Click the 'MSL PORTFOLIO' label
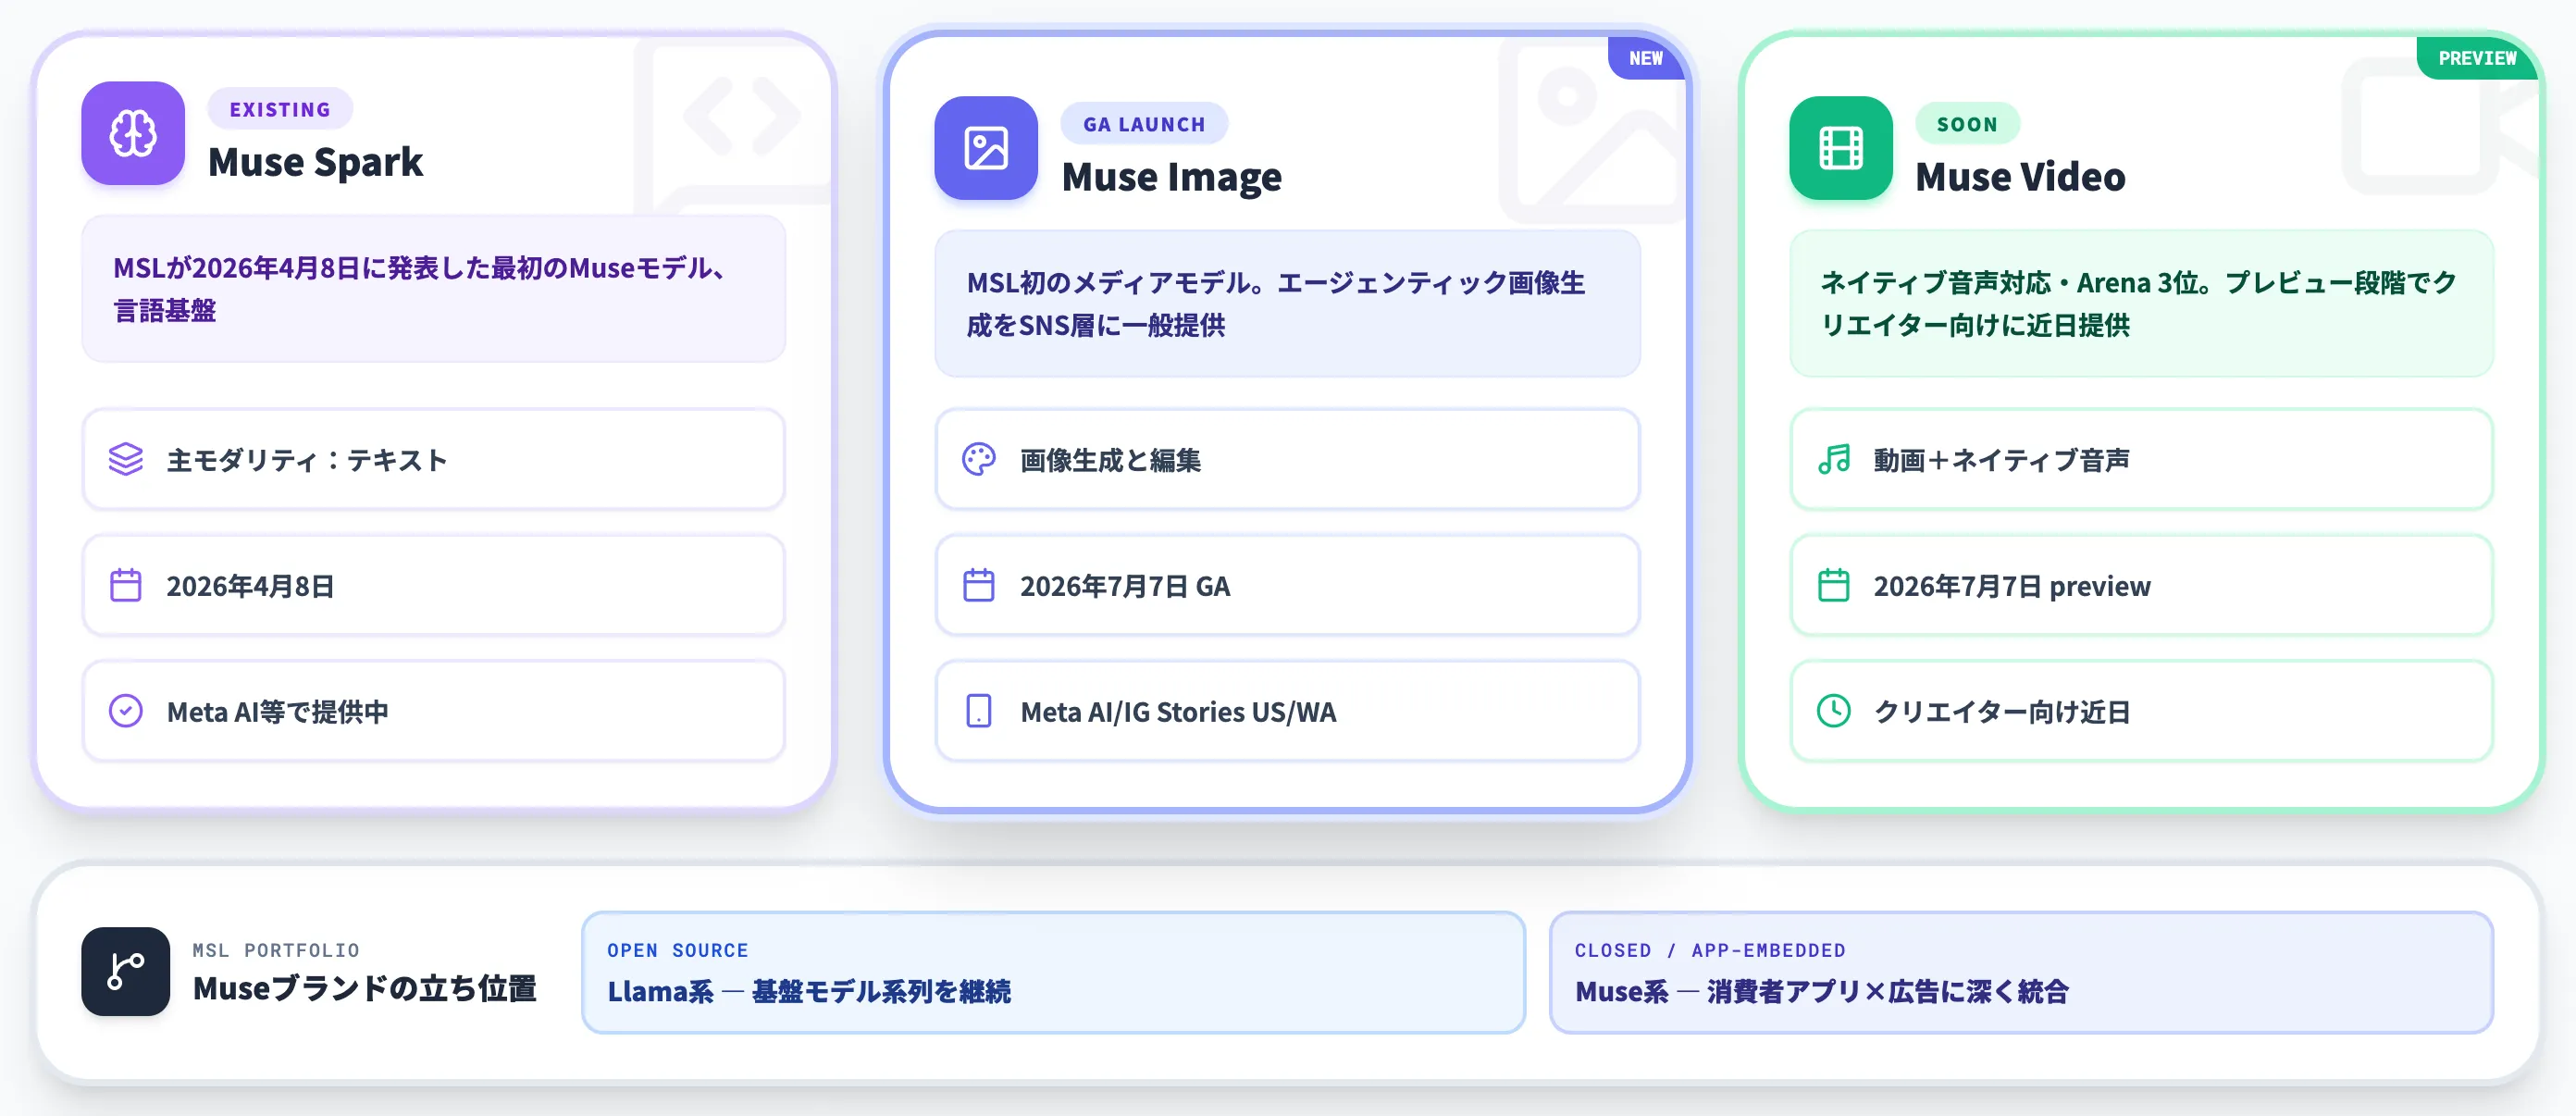The width and height of the screenshot is (2576, 1116). pyautogui.click(x=276, y=950)
